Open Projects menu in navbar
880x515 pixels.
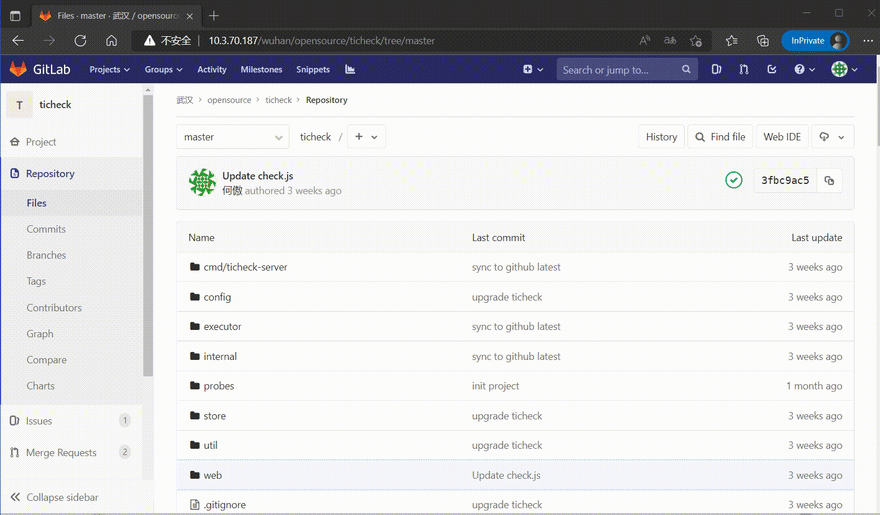tap(109, 70)
